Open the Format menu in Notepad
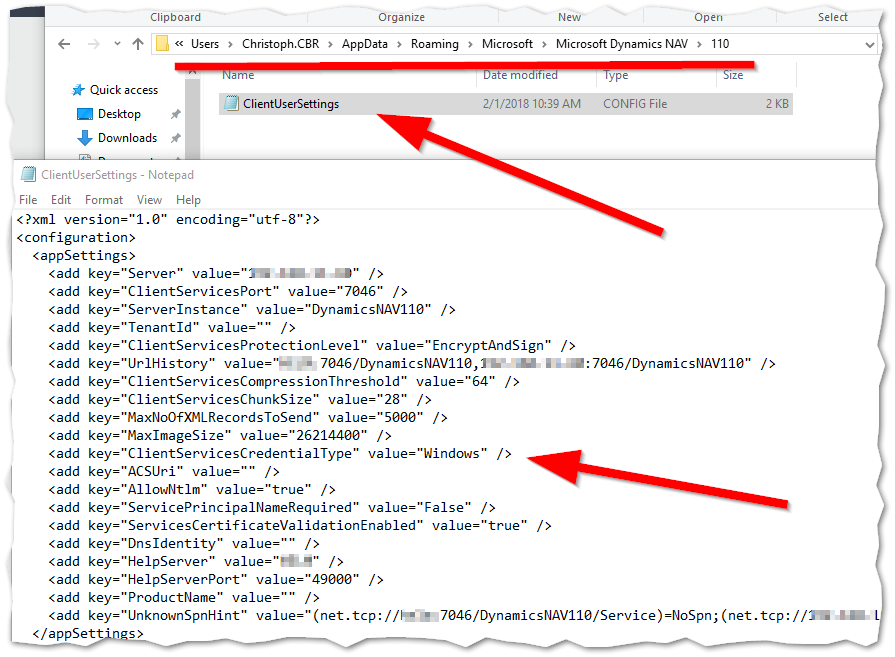This screenshot has height=657, width=895. (104, 200)
